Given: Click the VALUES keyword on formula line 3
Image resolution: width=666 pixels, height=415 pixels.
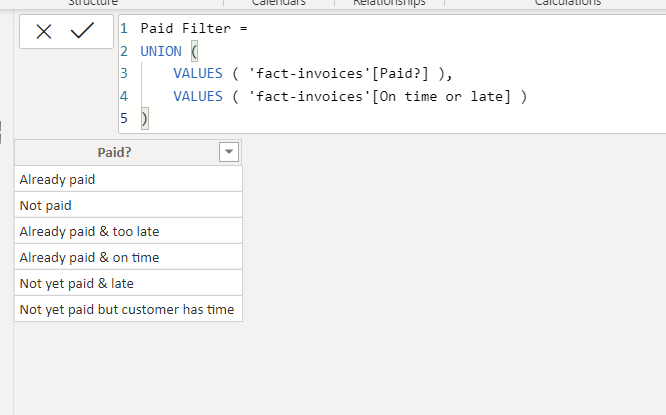Looking at the screenshot, I should [x=198, y=73].
